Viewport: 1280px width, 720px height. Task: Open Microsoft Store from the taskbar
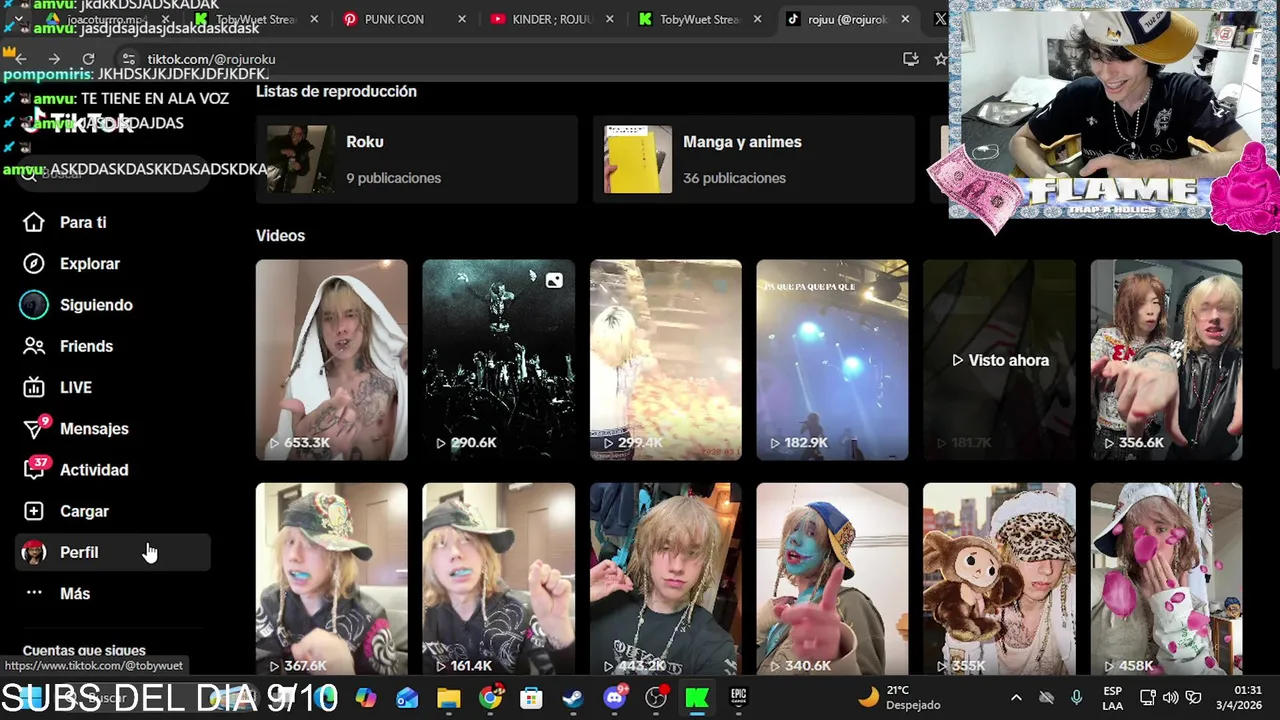coord(532,697)
